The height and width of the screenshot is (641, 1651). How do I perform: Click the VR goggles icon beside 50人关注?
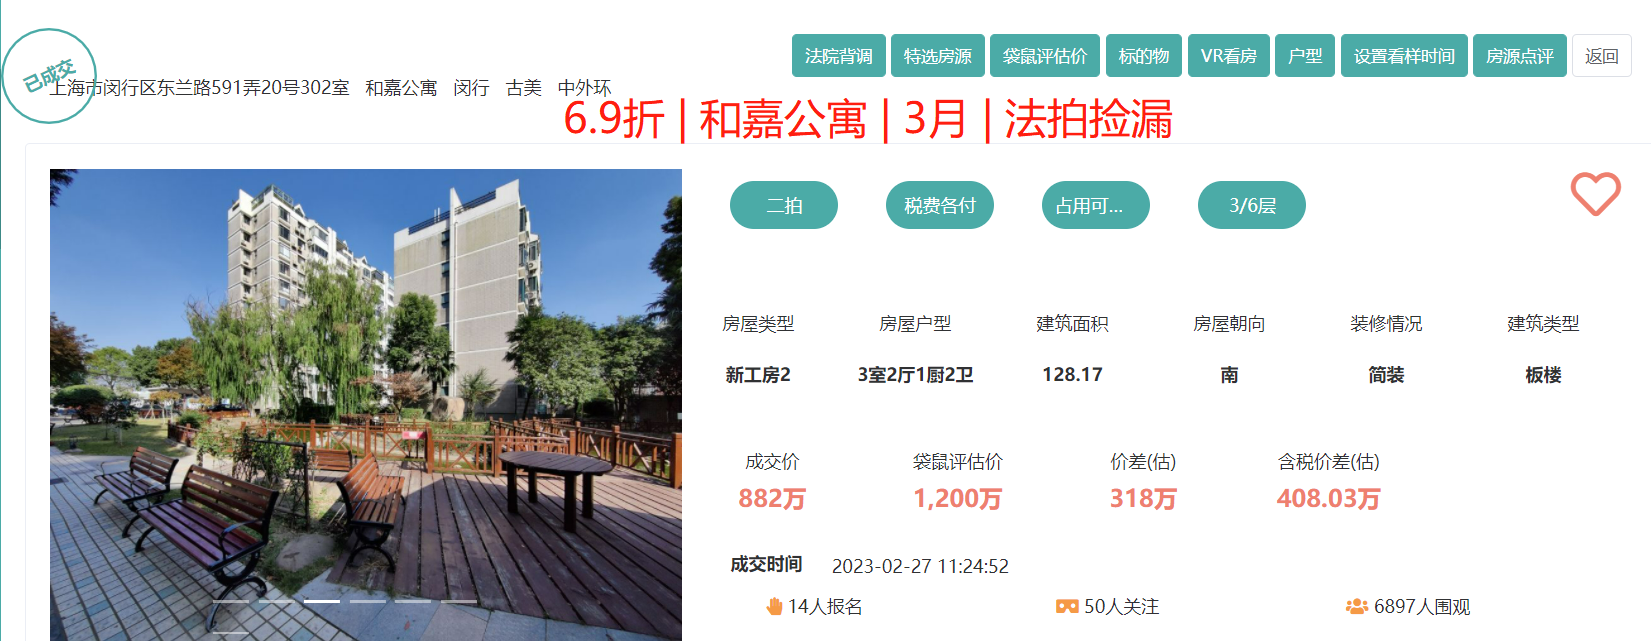click(1067, 606)
